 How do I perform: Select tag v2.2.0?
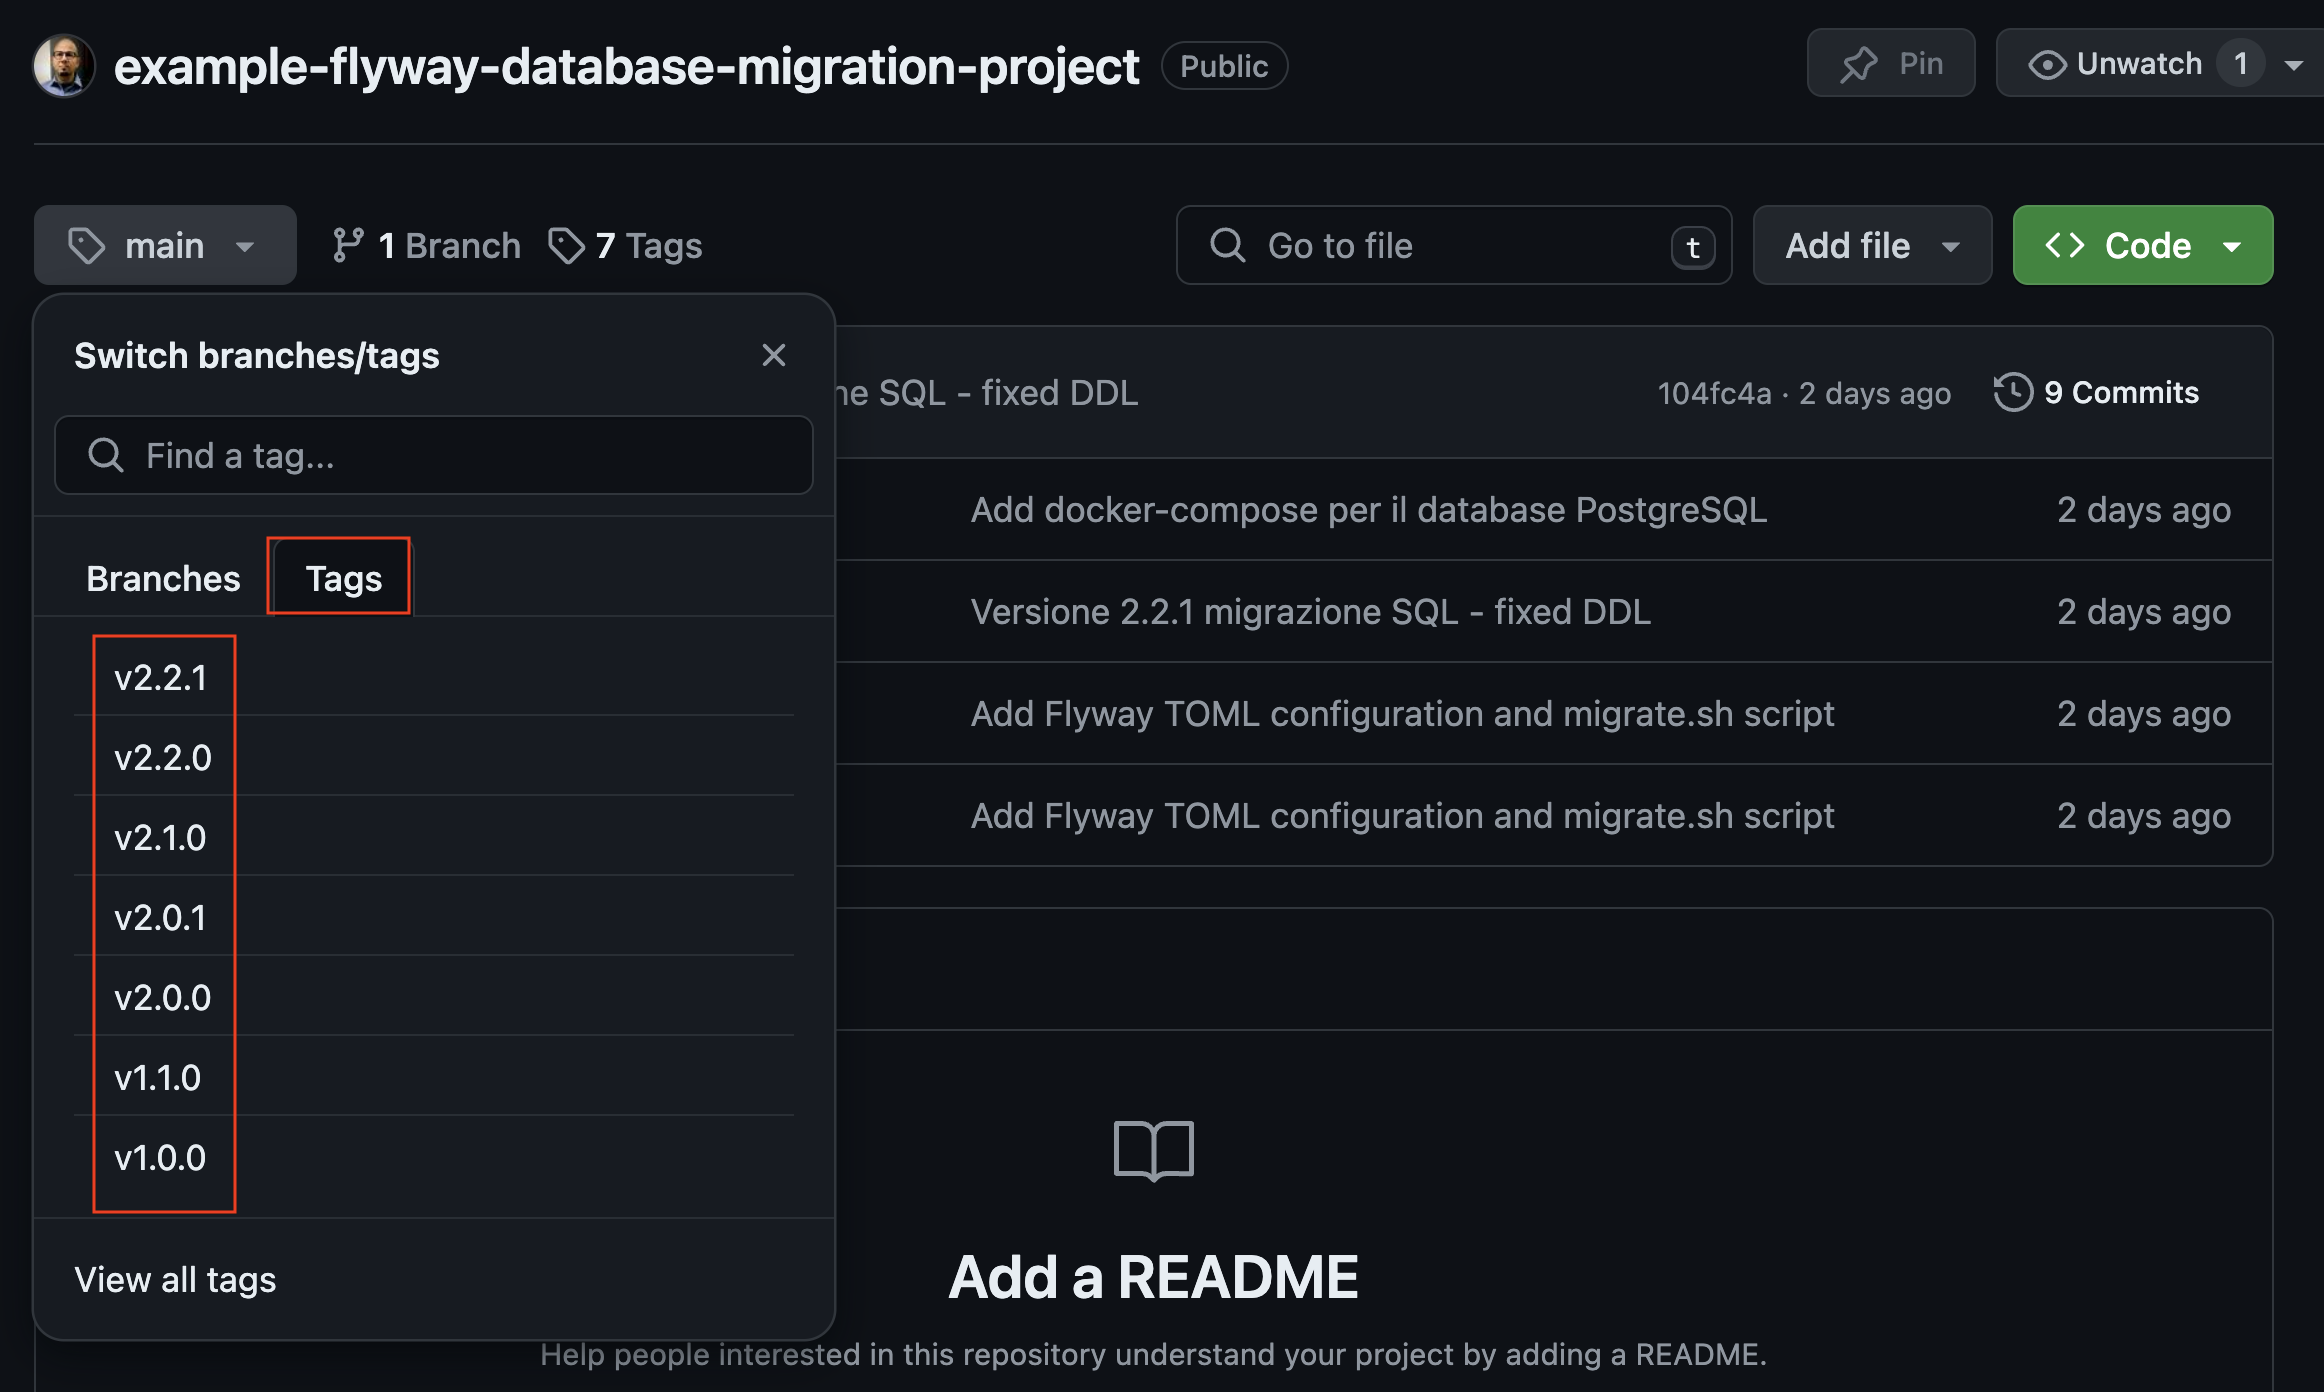coord(433,756)
